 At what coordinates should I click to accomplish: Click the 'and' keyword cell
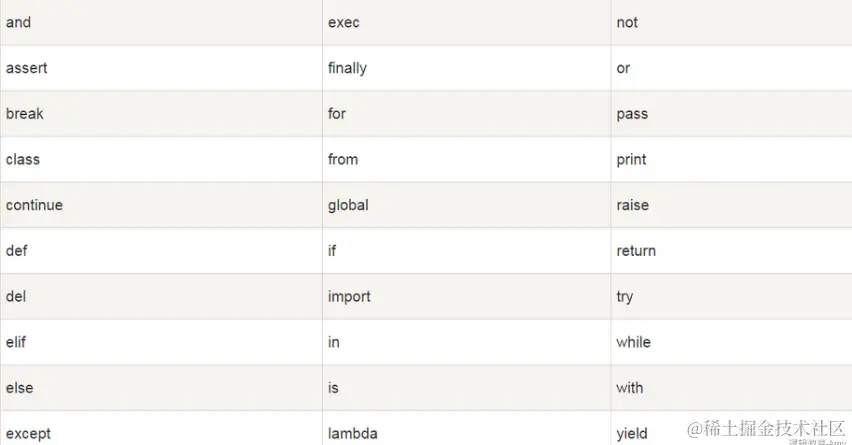[x=19, y=22]
